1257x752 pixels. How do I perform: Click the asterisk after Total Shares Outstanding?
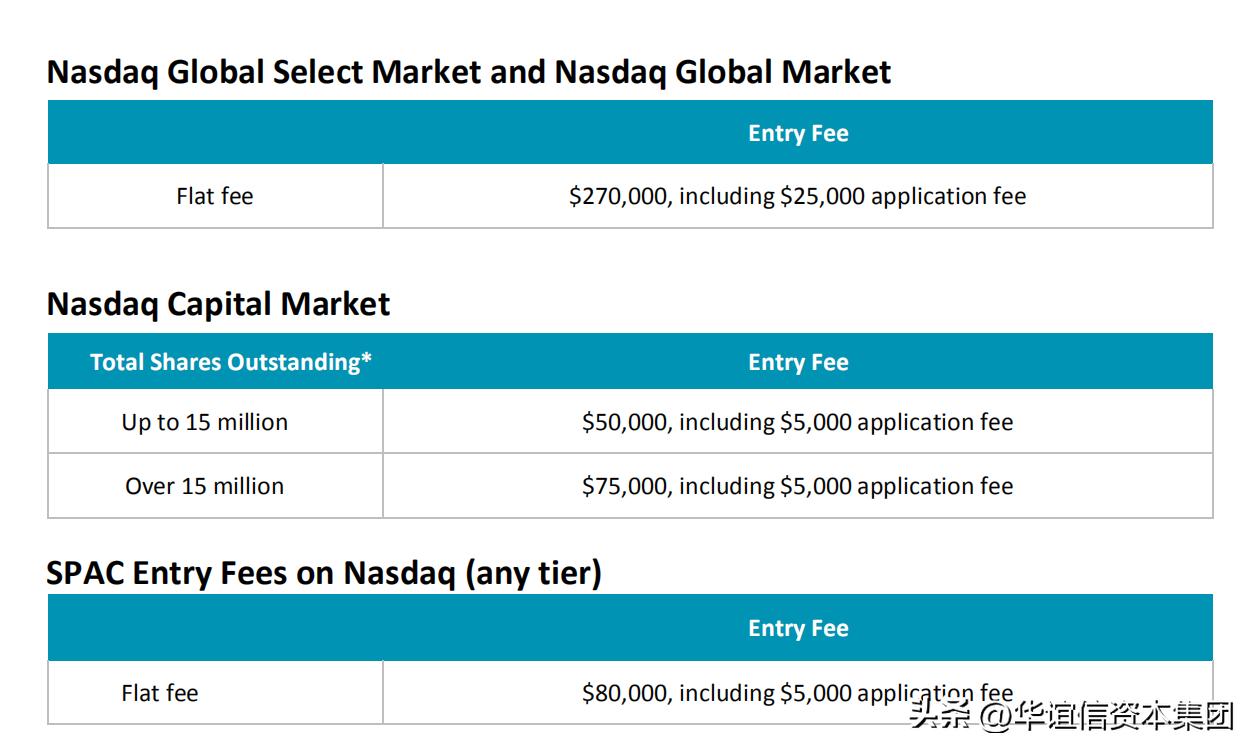coord(366,360)
